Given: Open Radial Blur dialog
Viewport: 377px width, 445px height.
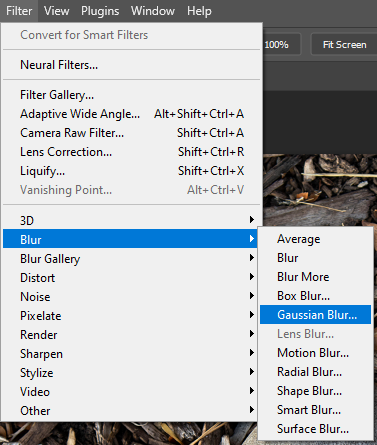Looking at the screenshot, I should (x=315, y=372).
